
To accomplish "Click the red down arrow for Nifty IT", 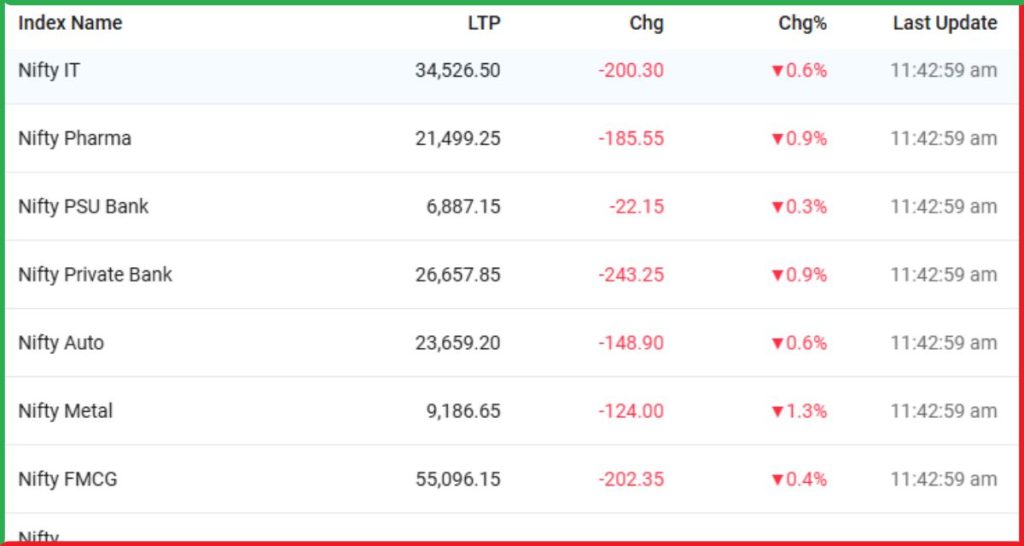I will tap(777, 71).
